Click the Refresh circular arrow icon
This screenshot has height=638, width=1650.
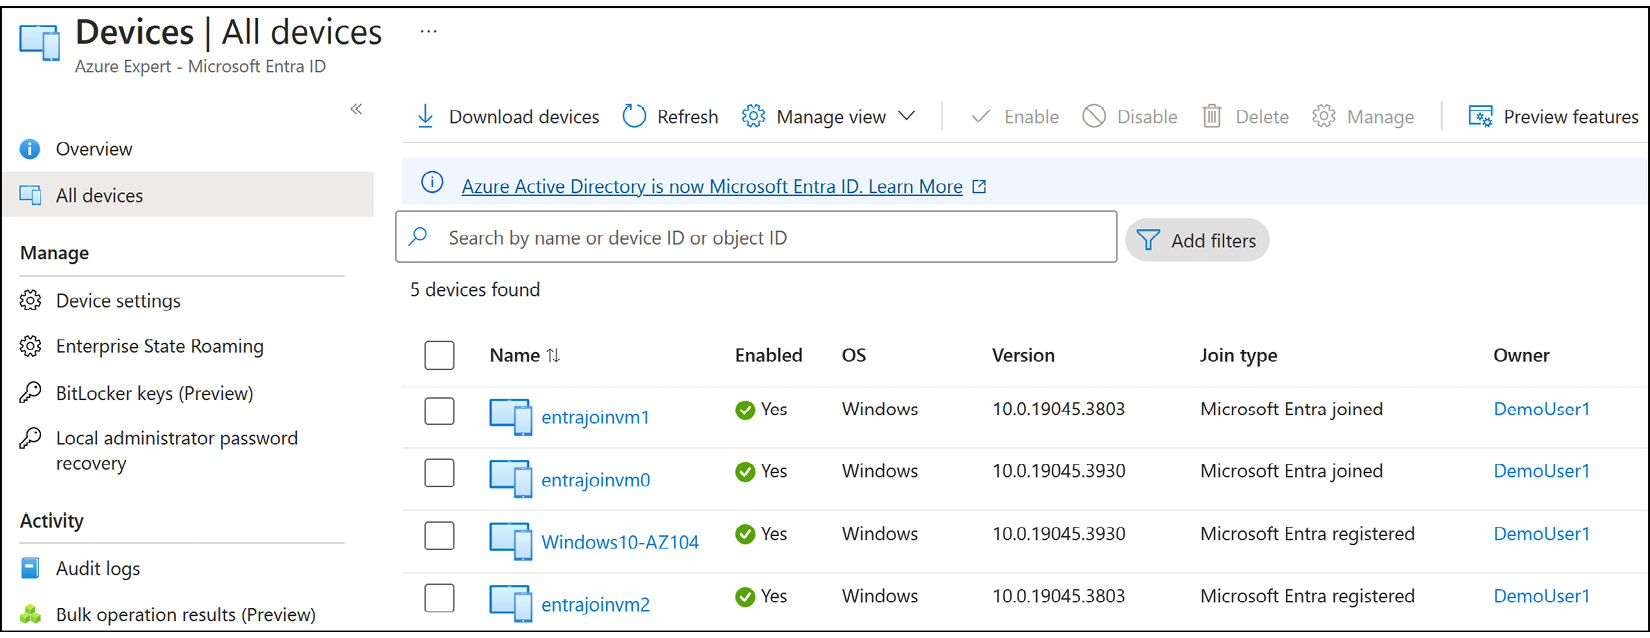click(634, 116)
